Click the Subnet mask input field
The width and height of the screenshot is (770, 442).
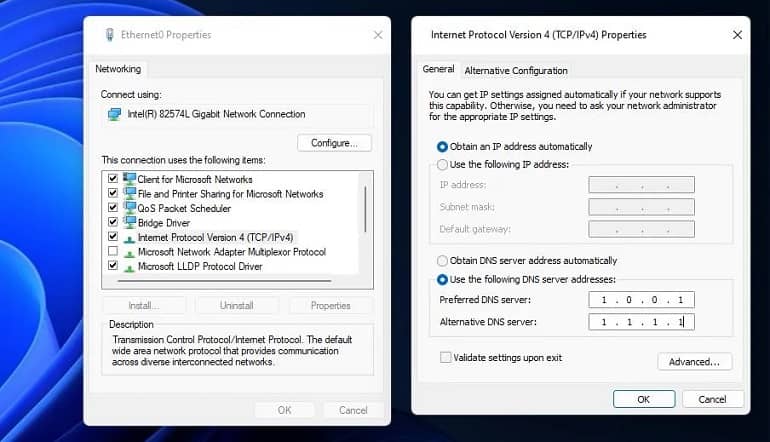click(641, 207)
